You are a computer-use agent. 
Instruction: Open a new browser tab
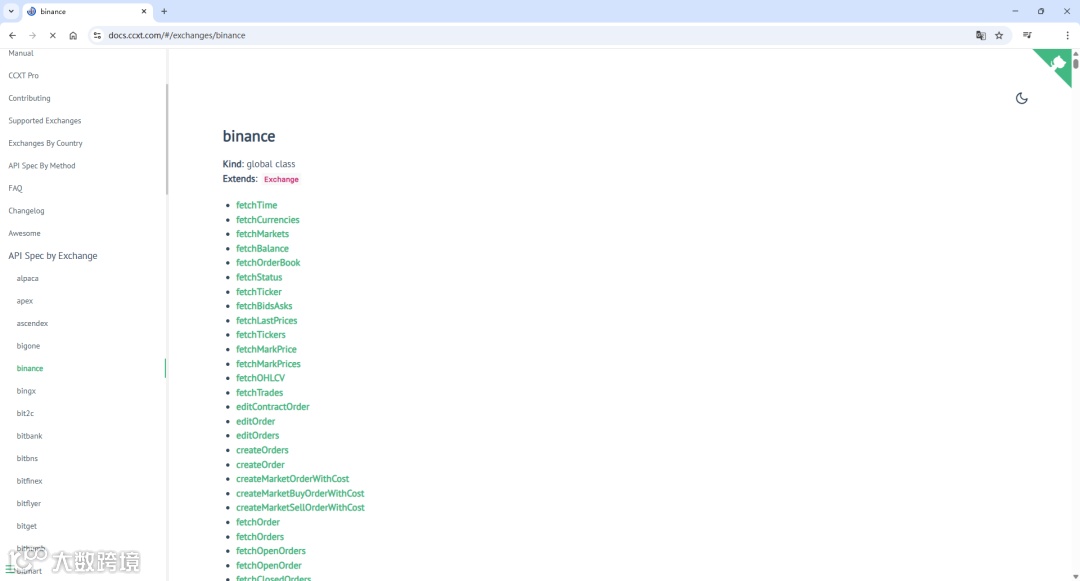coord(164,11)
